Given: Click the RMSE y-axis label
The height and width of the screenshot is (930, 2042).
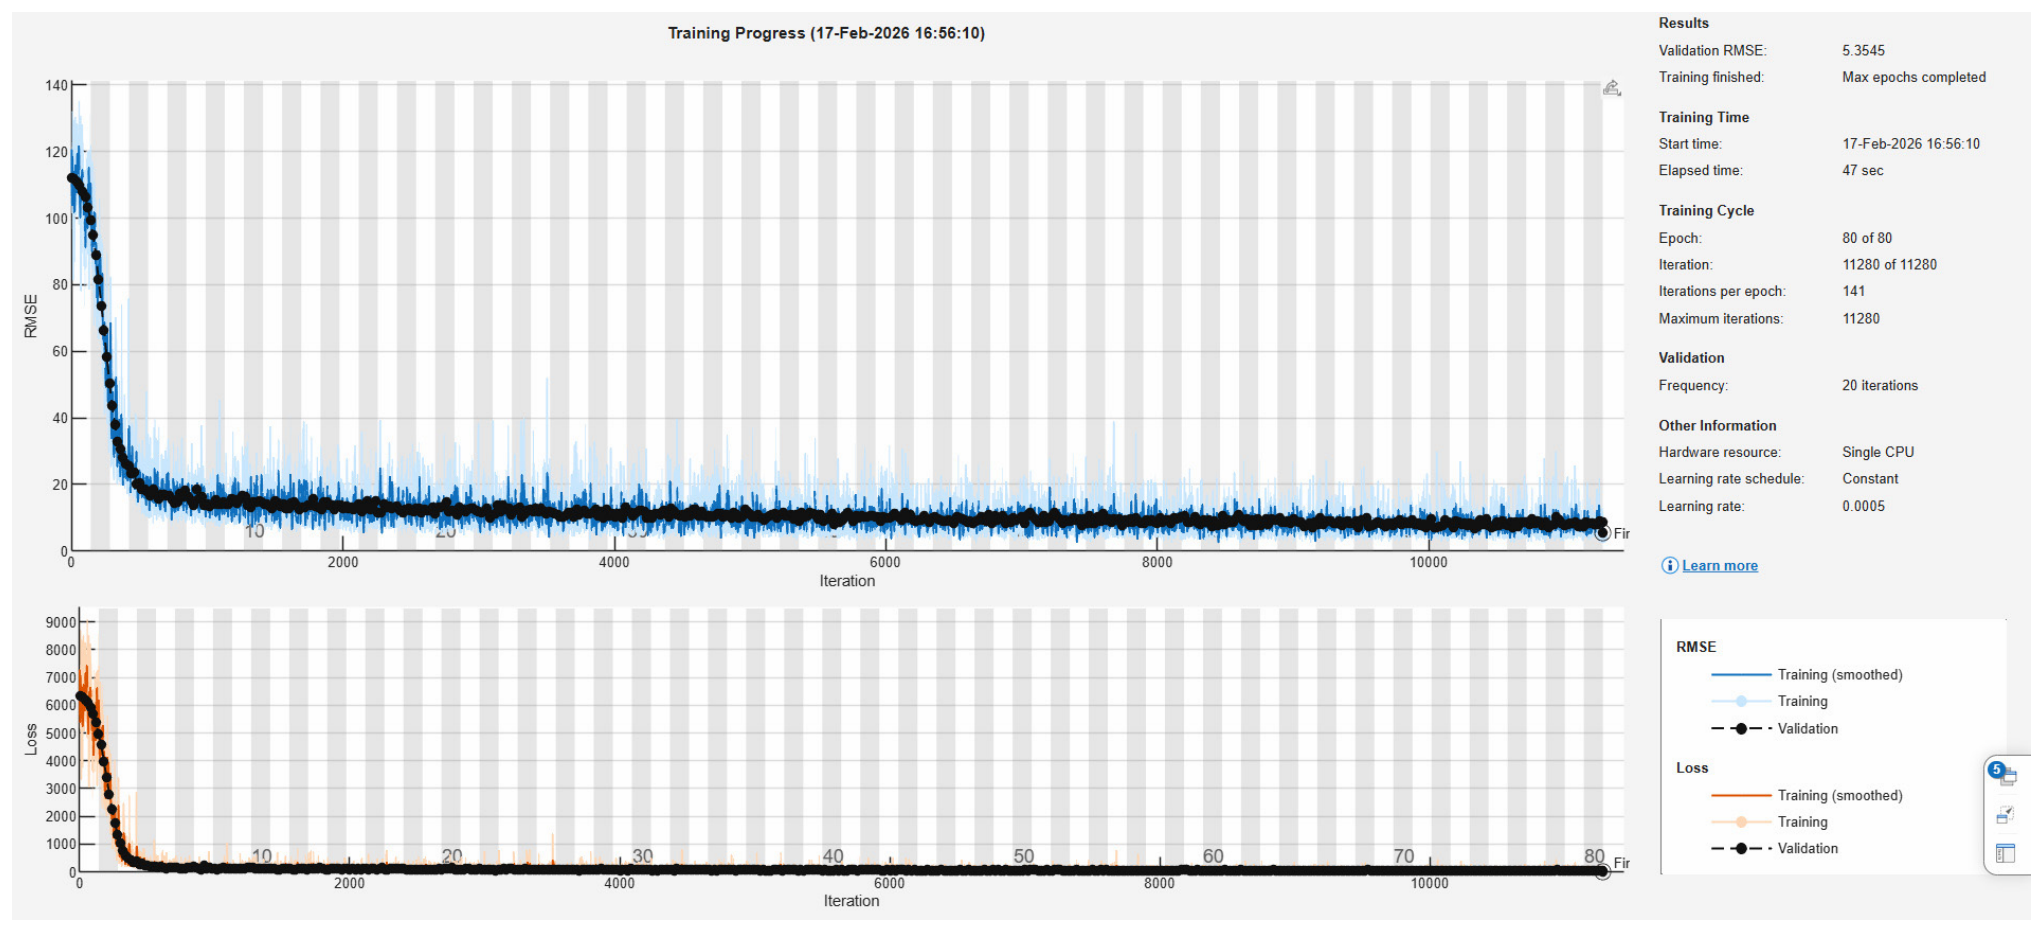Looking at the screenshot, I should [x=31, y=316].
